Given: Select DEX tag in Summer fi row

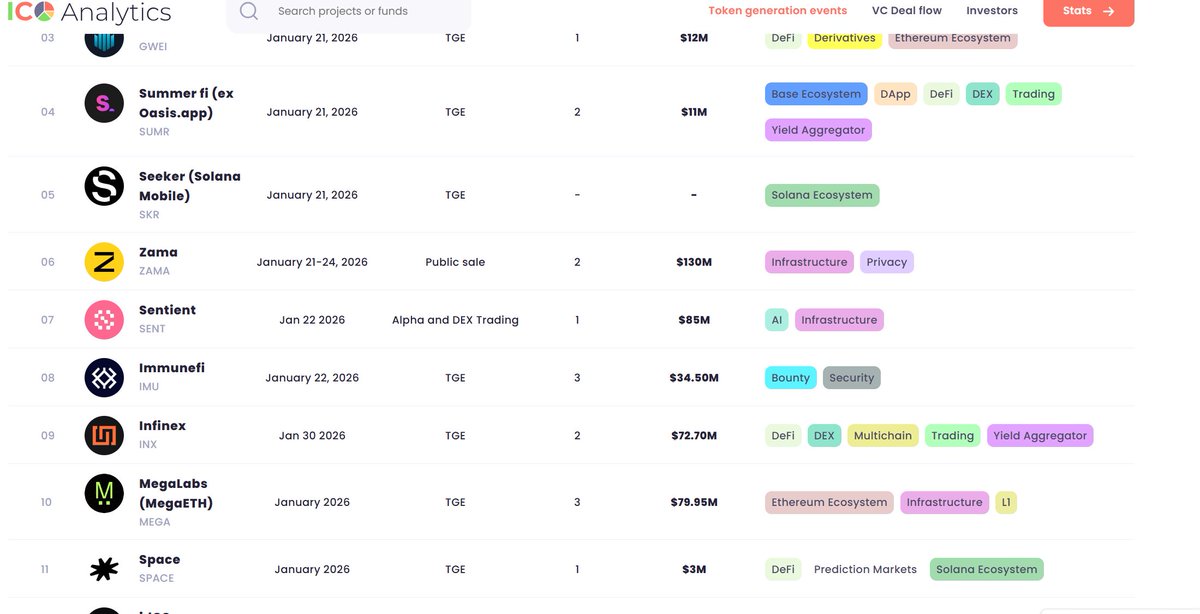Looking at the screenshot, I should 982,94.
